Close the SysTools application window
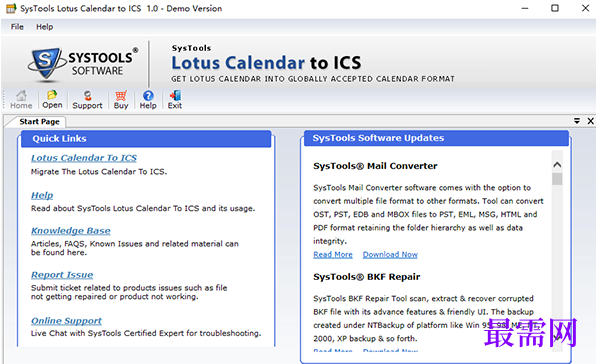This screenshot has height=364, width=596. (x=585, y=8)
